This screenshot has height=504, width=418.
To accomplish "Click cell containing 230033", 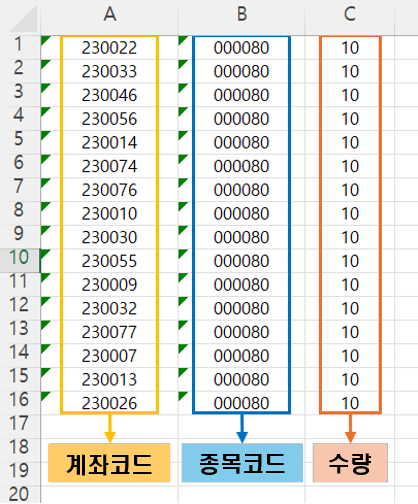I will tap(109, 71).
